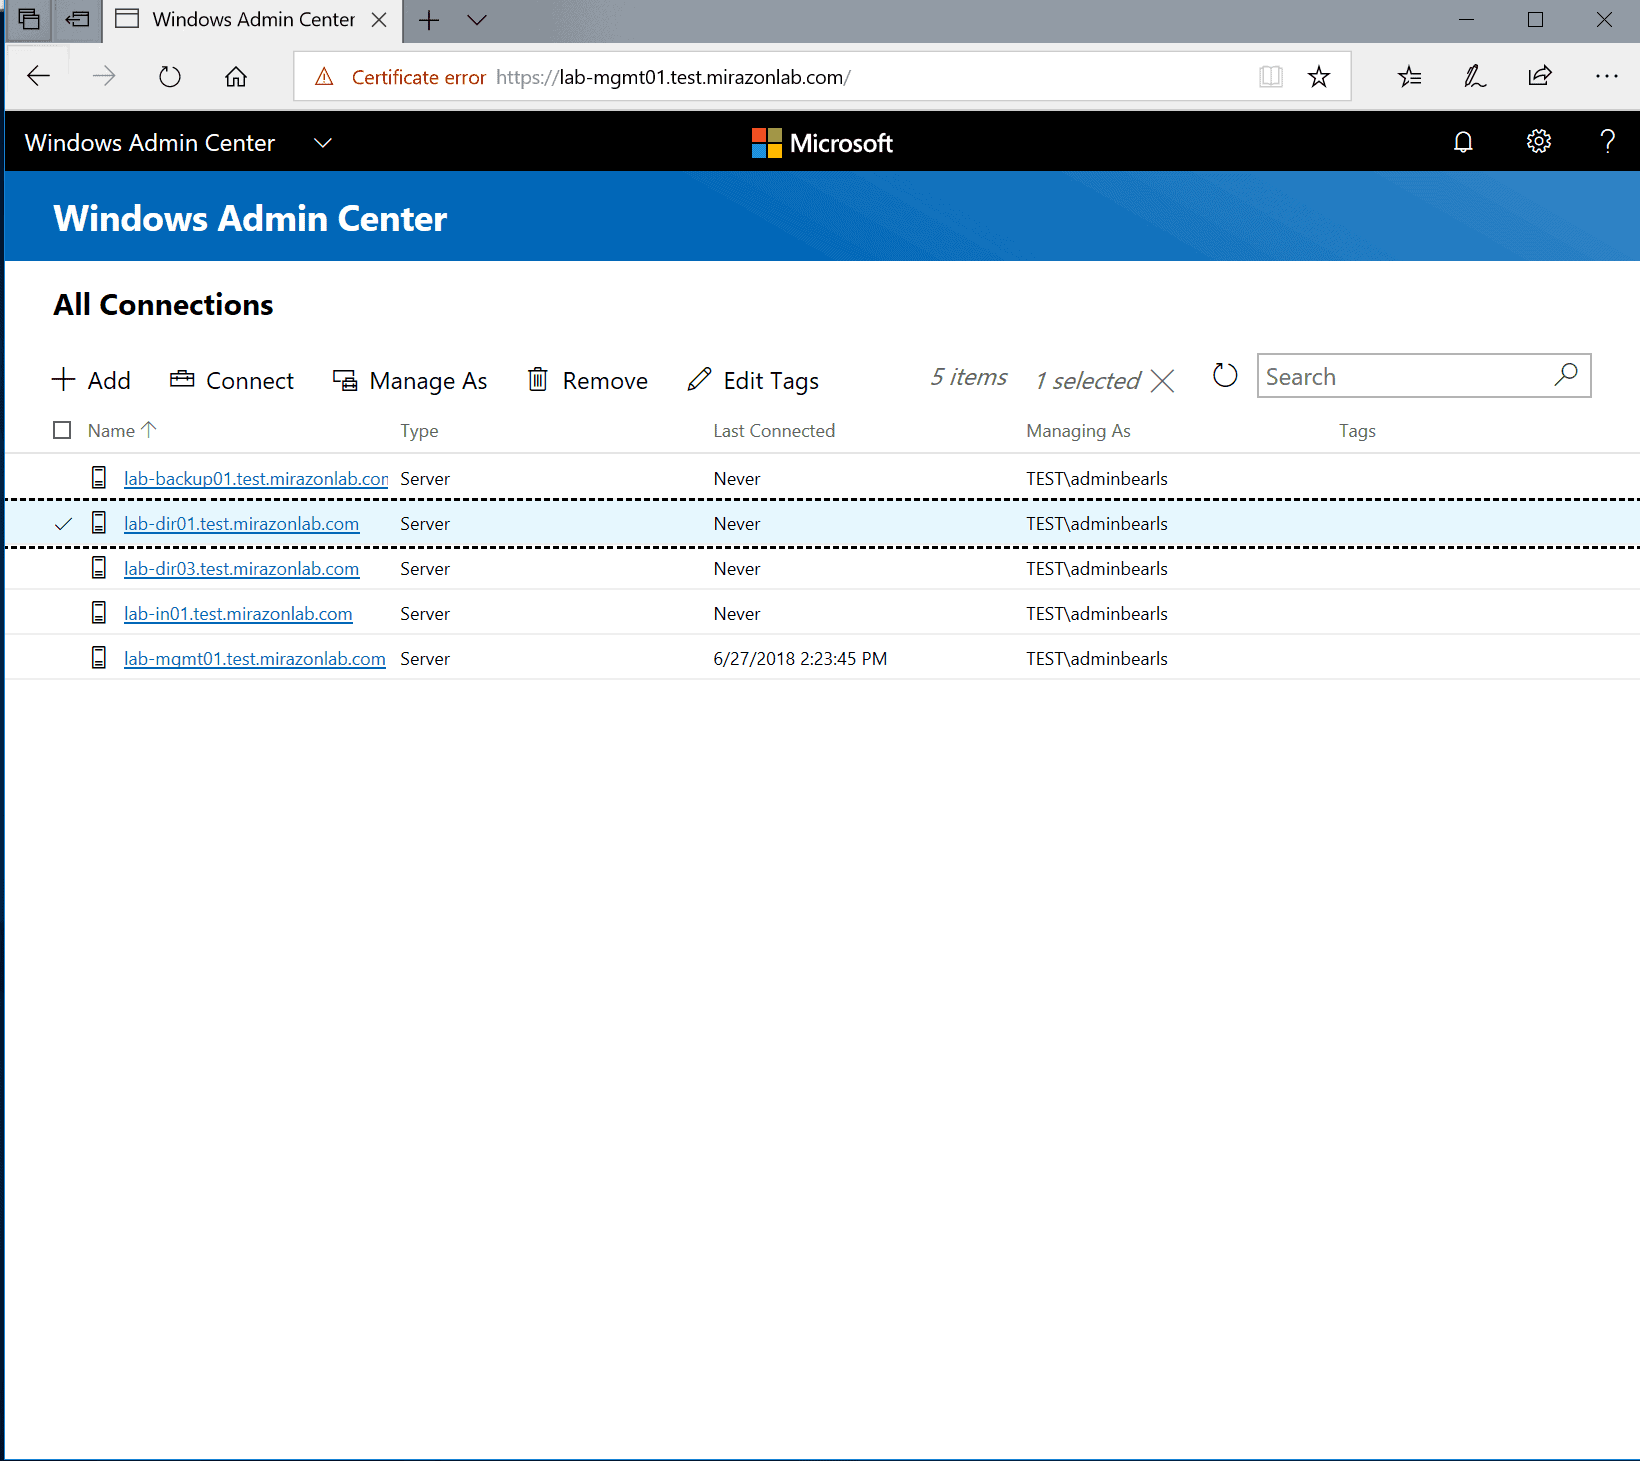1640x1461 pixels.
Task: Open browser tab list chevron
Action: [477, 20]
